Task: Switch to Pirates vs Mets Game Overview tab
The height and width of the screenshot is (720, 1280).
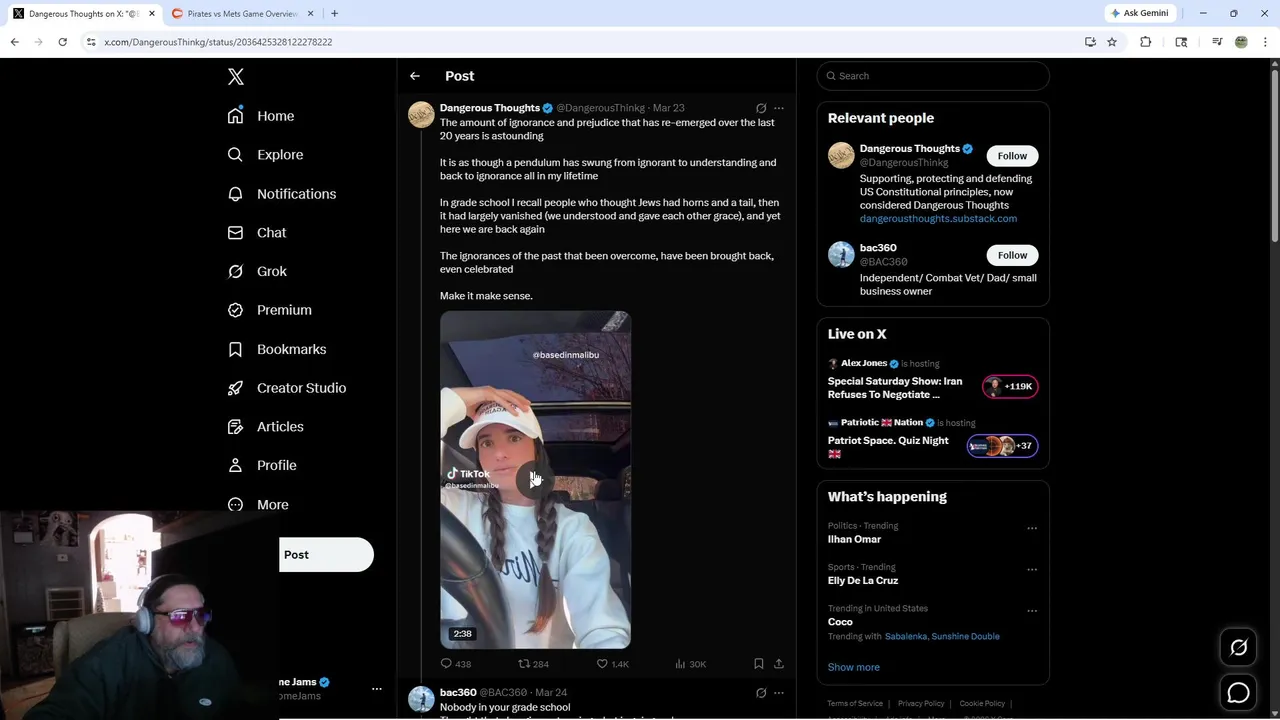Action: click(x=243, y=14)
